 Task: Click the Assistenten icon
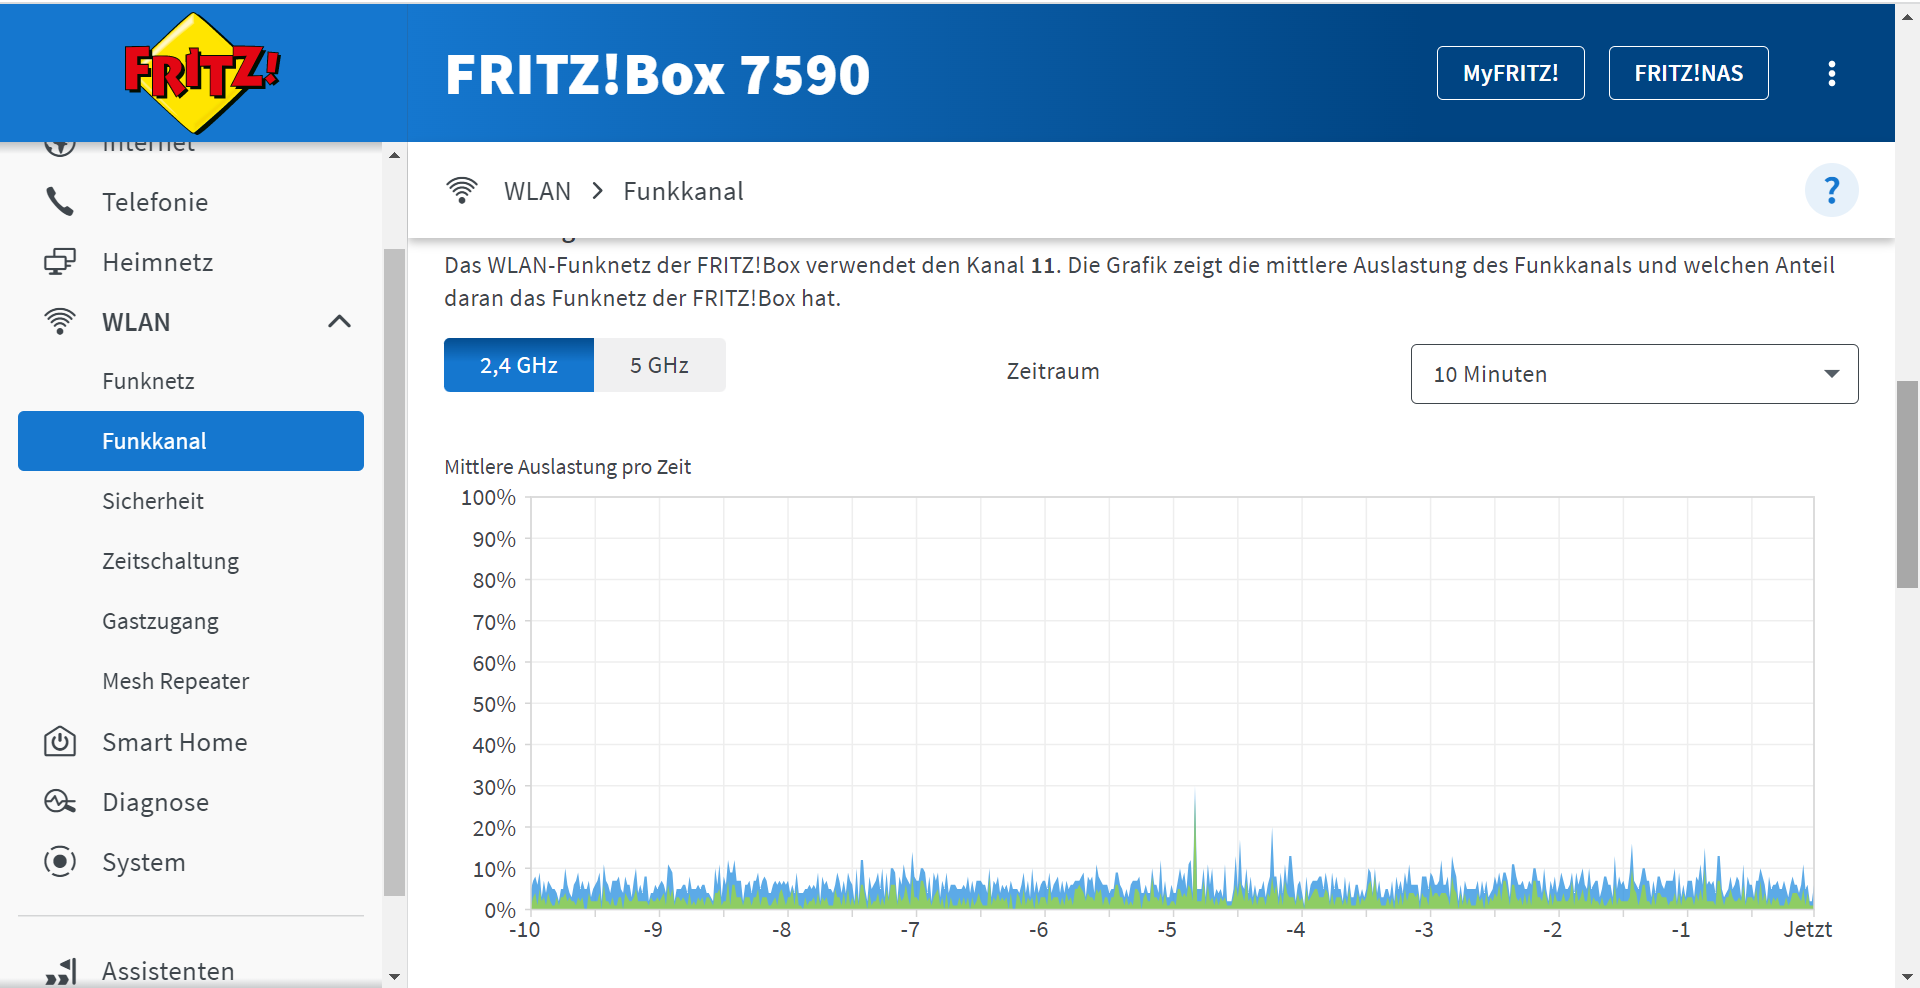click(x=60, y=971)
